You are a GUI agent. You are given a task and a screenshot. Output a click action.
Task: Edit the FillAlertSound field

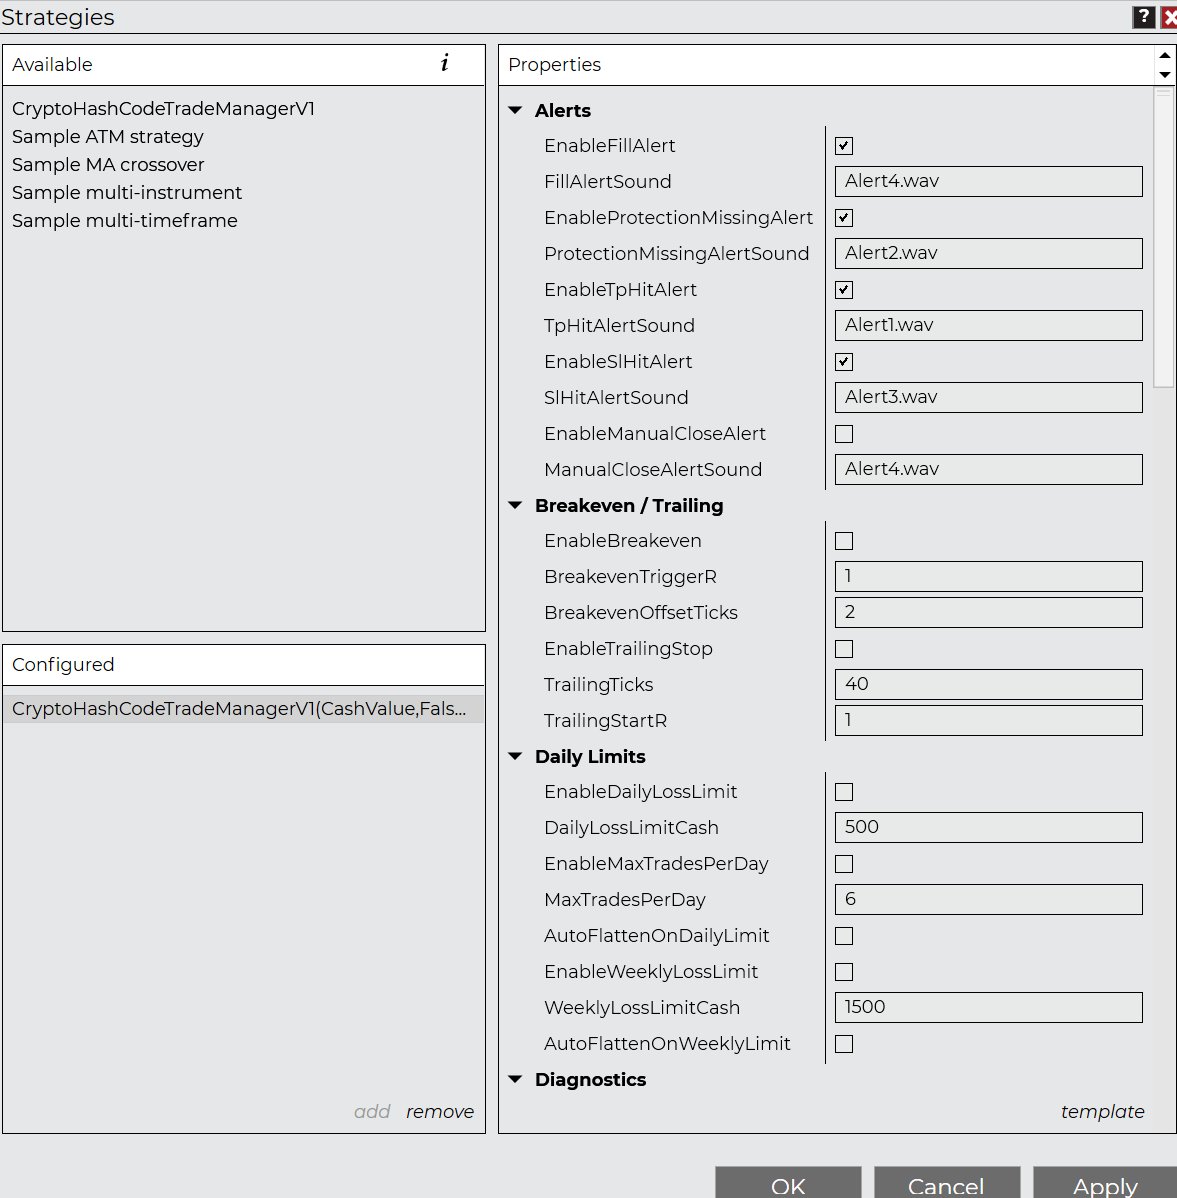click(x=988, y=182)
